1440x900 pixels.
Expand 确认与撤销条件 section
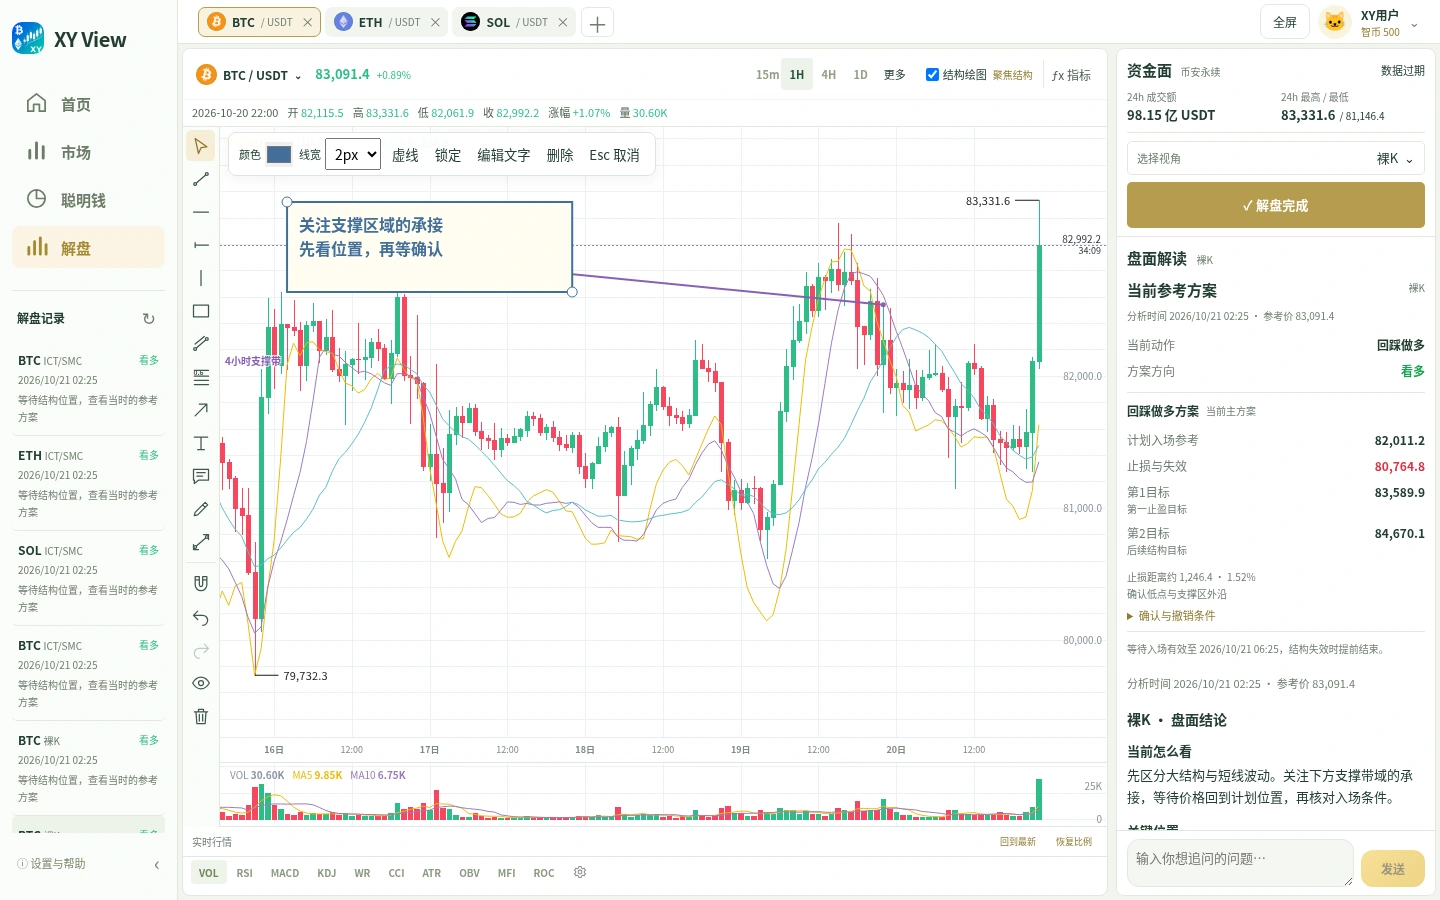[x=1171, y=616]
